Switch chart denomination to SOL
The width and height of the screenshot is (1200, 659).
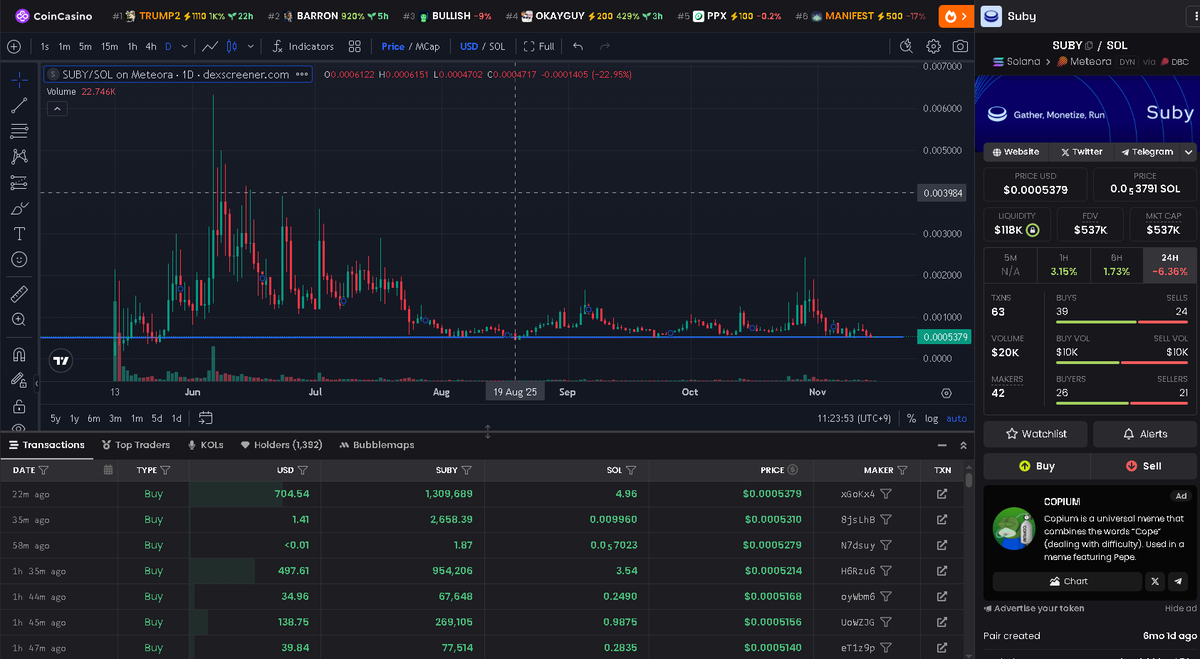coord(497,46)
